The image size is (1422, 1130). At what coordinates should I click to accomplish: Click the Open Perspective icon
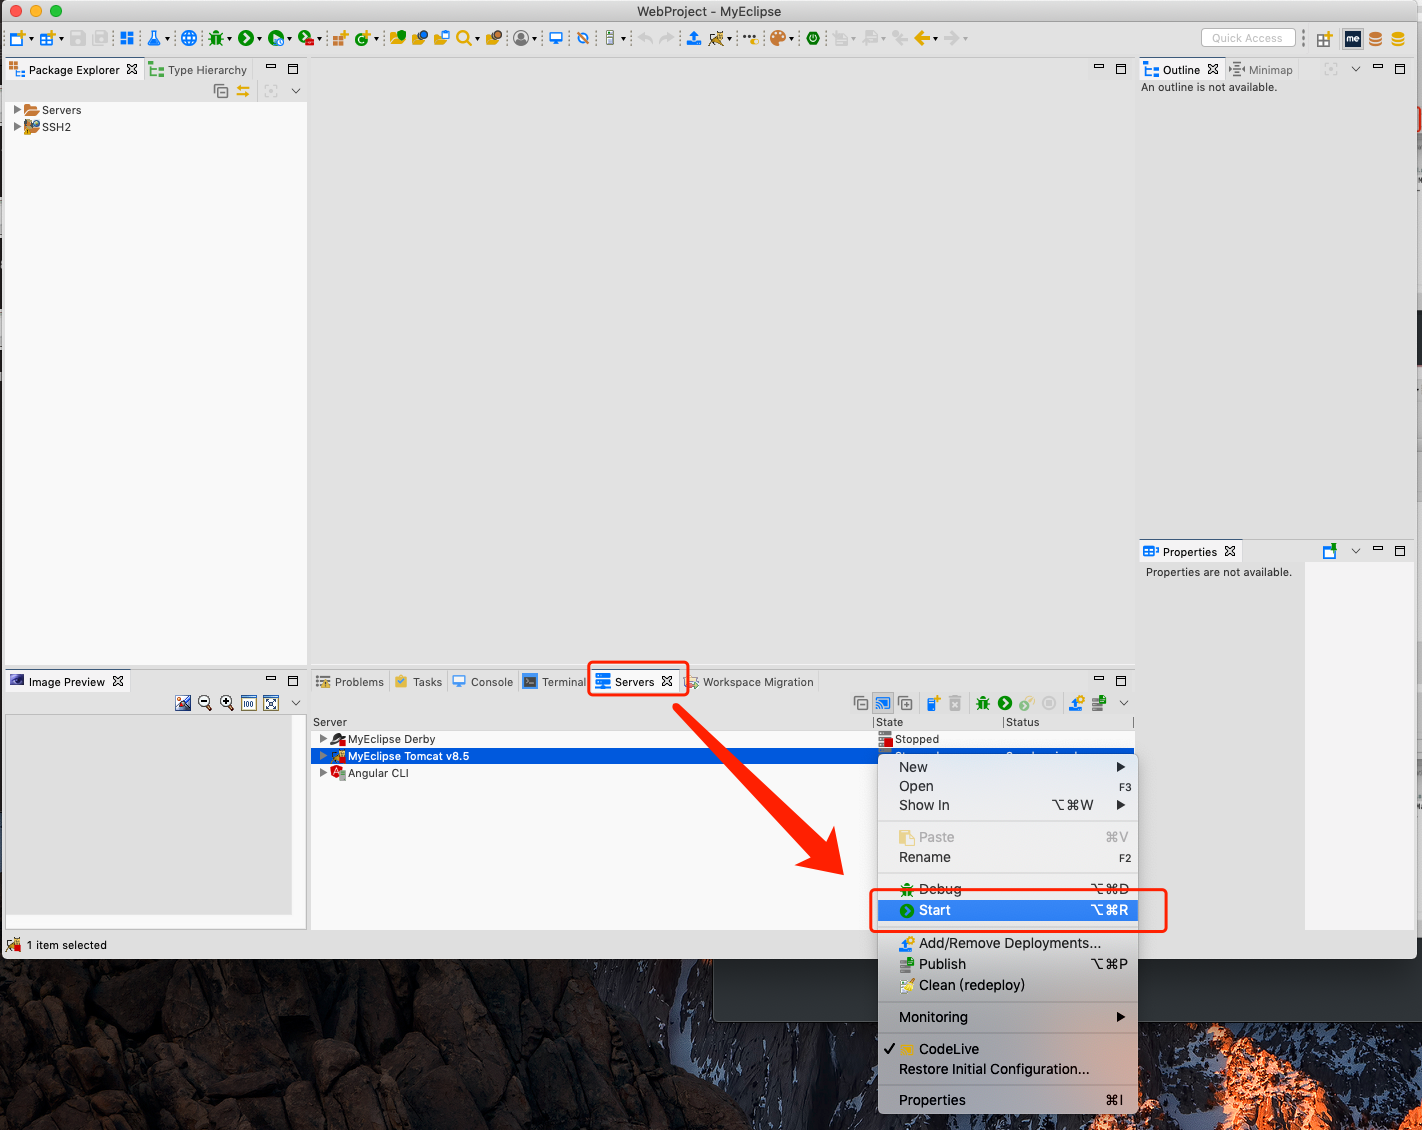tap(1324, 39)
